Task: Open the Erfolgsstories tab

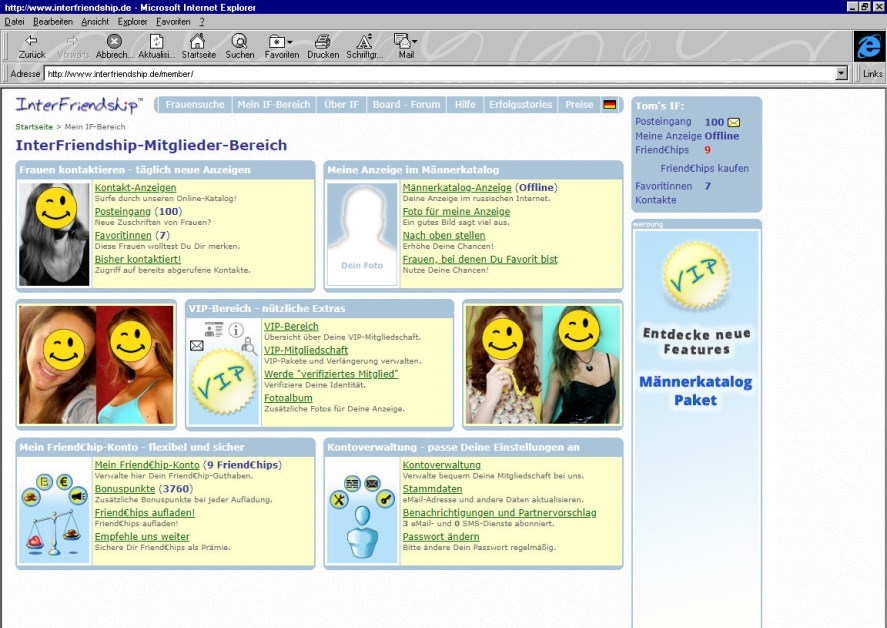Action: pyautogui.click(x=520, y=105)
